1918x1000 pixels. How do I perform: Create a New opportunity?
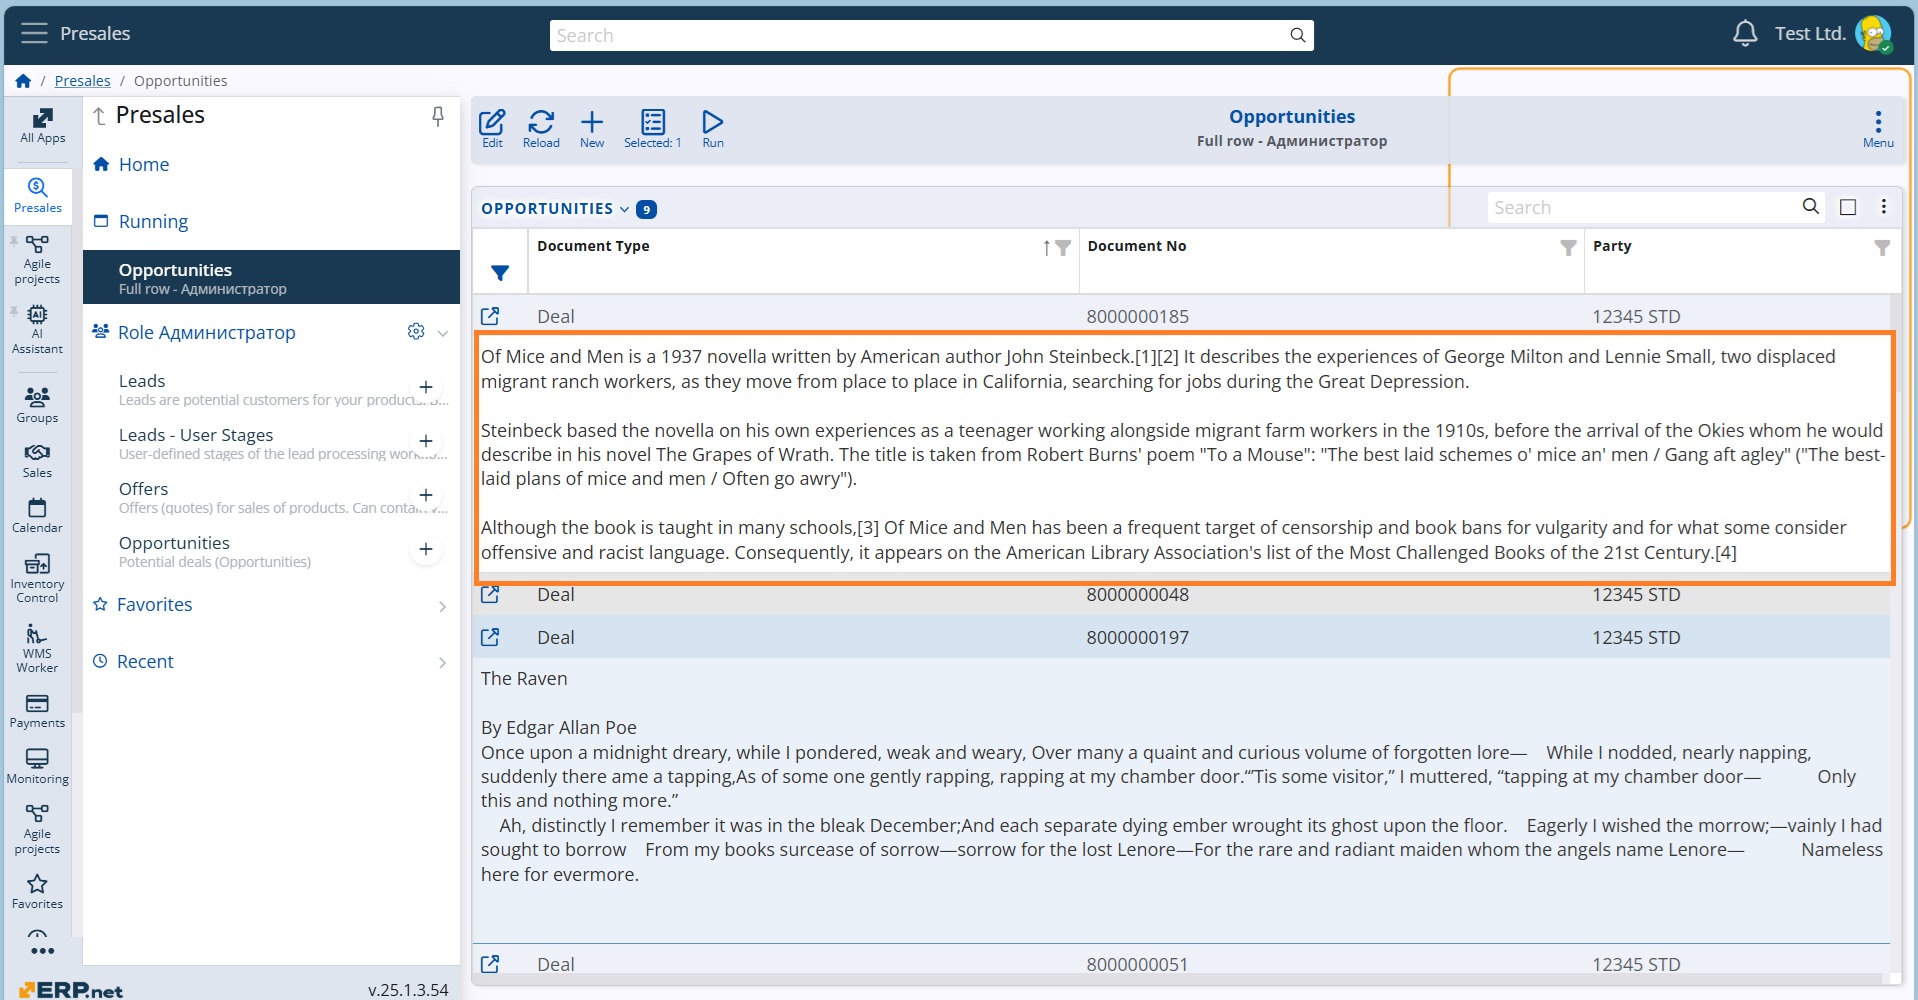[592, 129]
